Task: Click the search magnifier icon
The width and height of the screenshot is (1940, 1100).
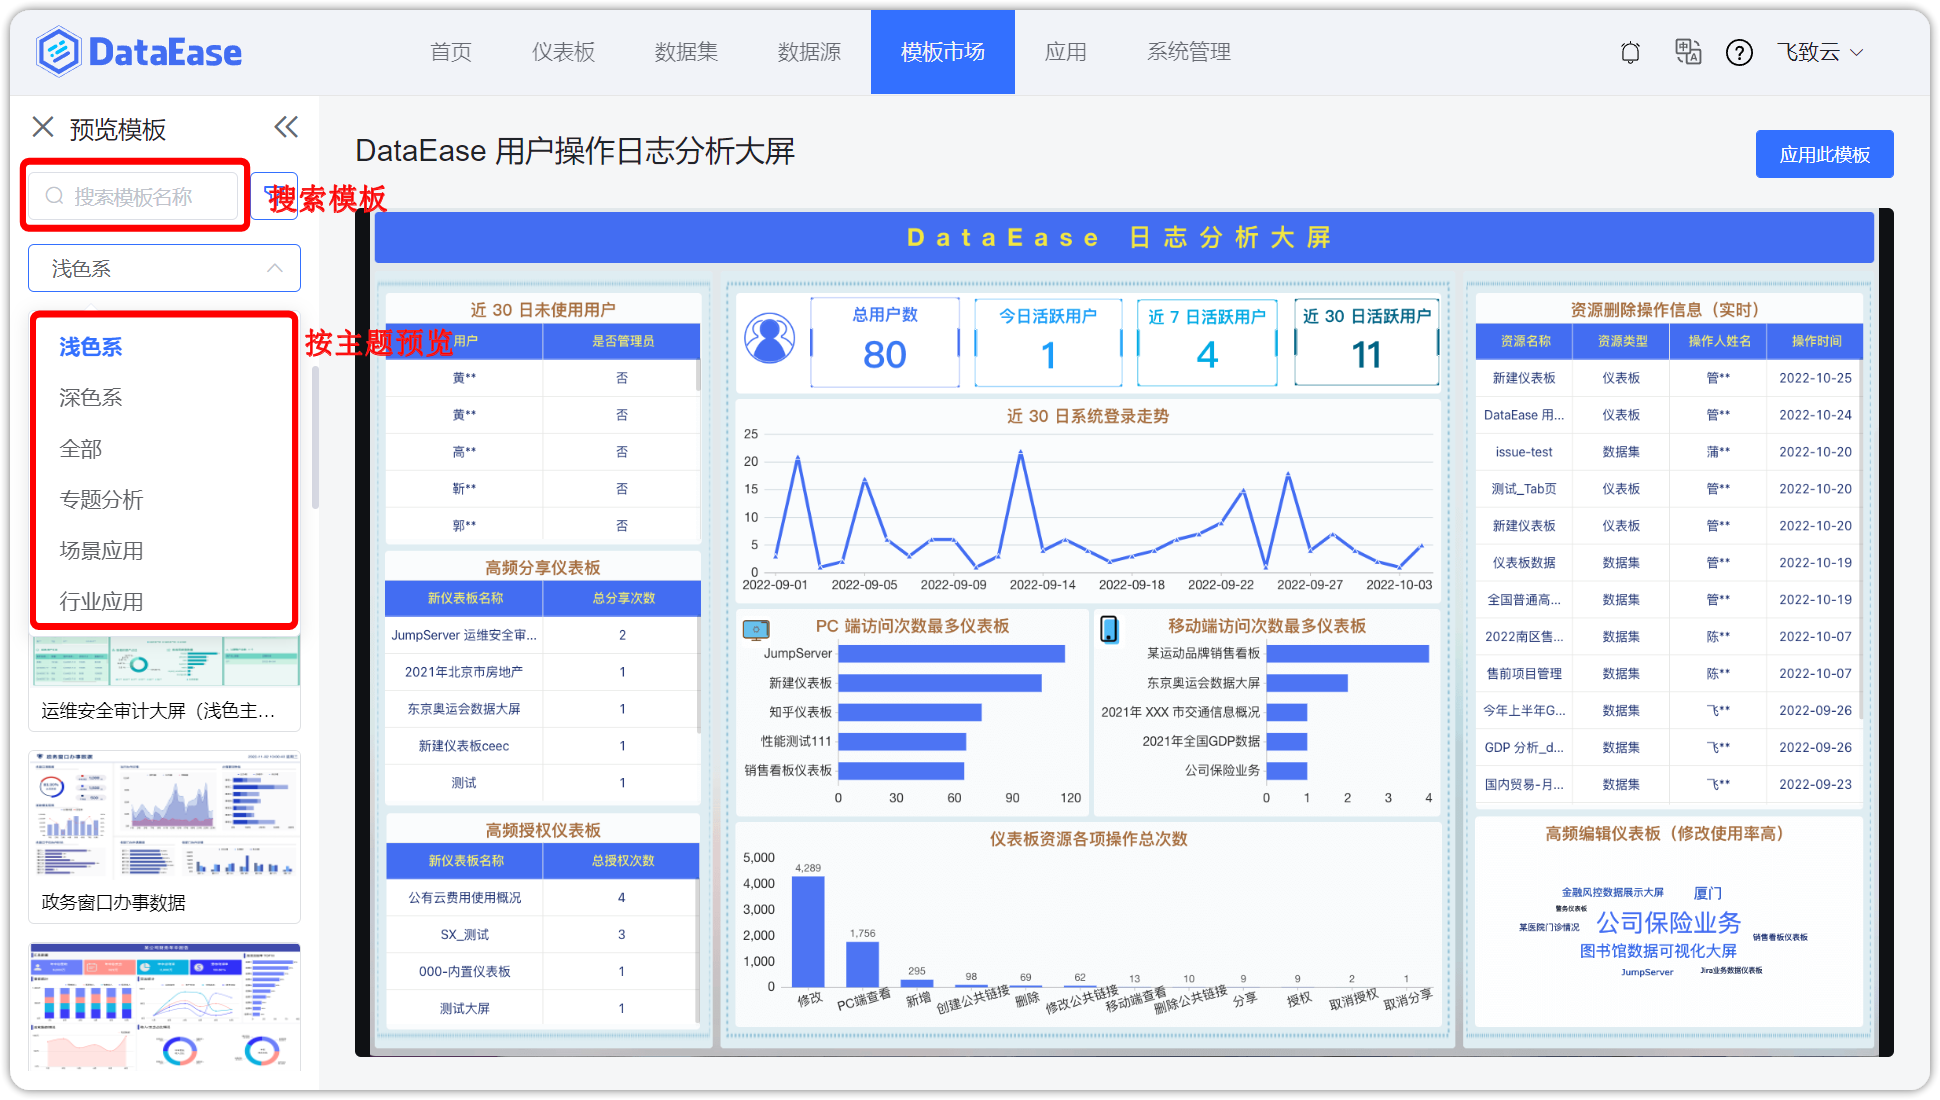Action: (55, 196)
